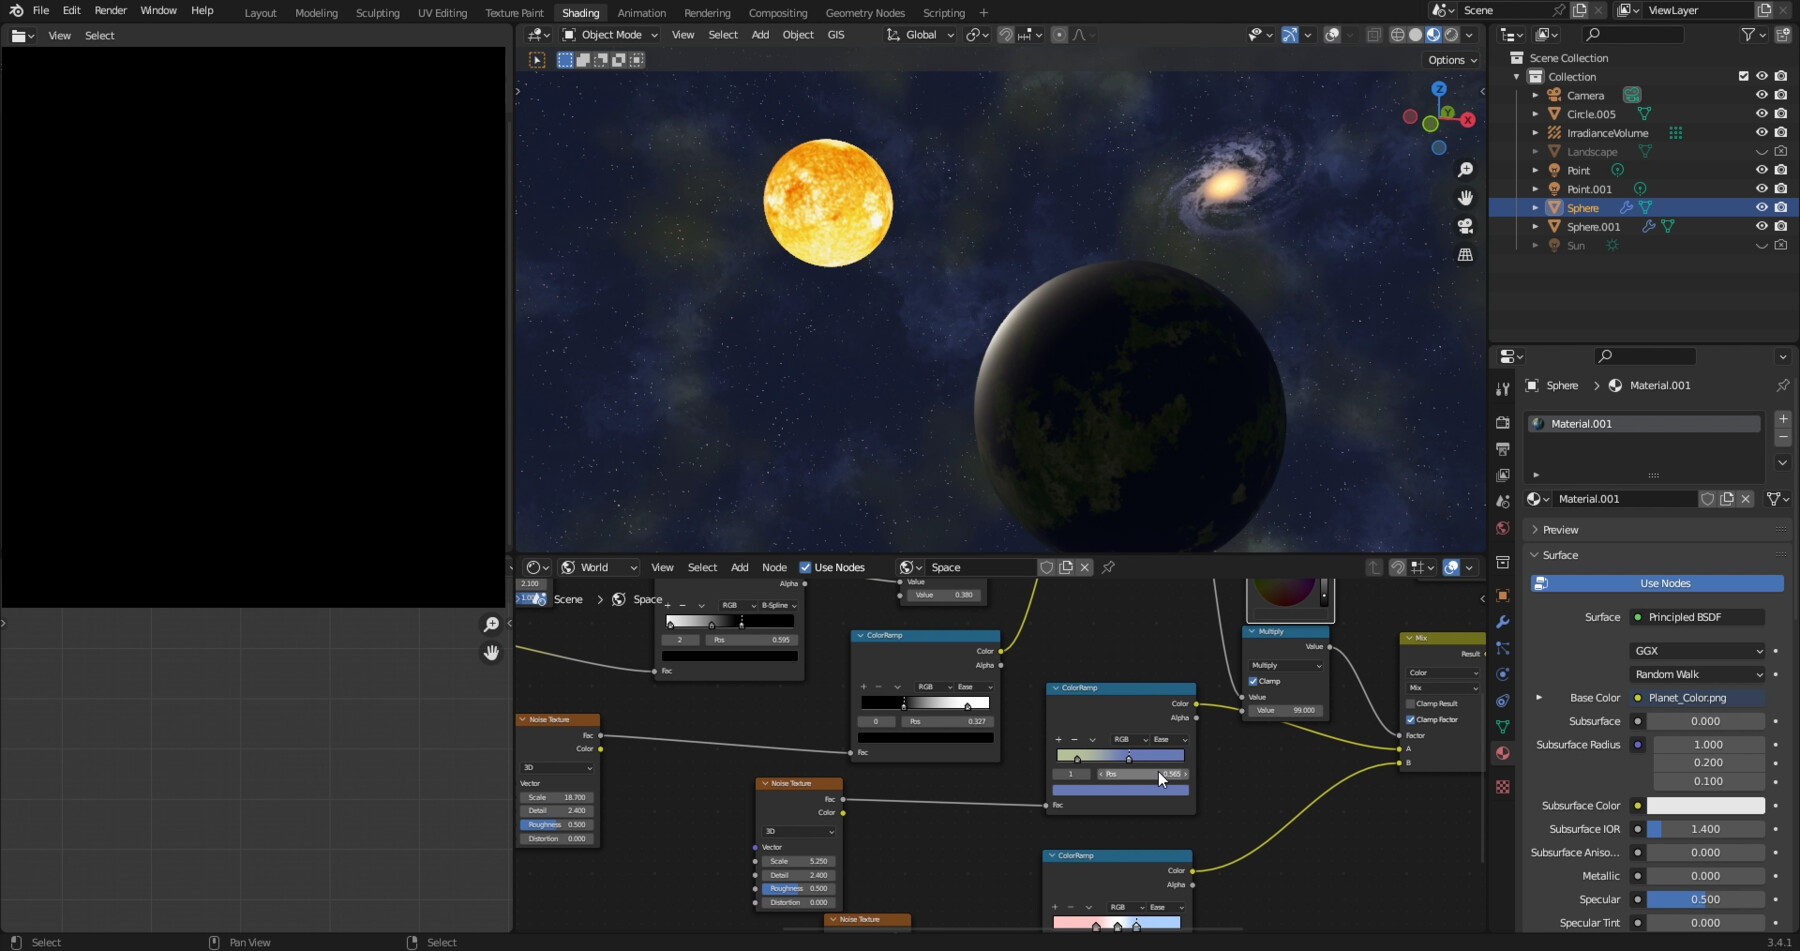Toggle the camera view icon in viewport
The image size is (1800, 951).
1465,226
